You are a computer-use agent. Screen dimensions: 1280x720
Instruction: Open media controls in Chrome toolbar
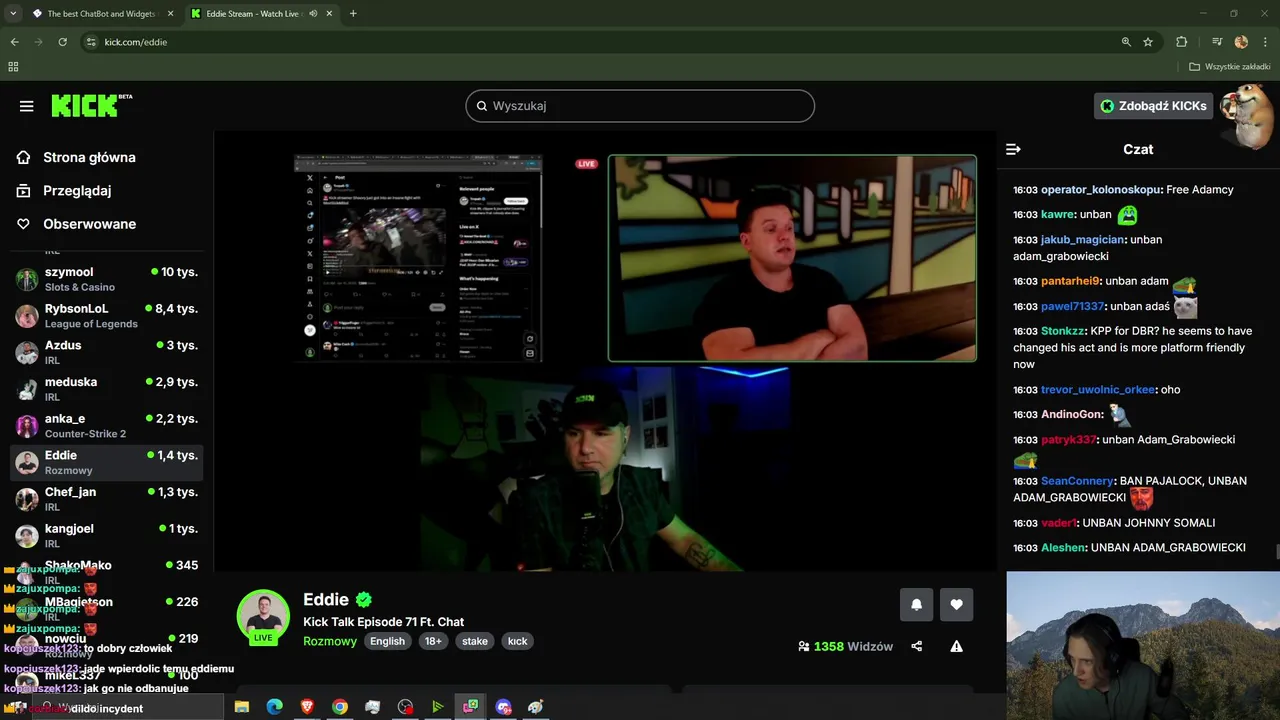(1217, 42)
